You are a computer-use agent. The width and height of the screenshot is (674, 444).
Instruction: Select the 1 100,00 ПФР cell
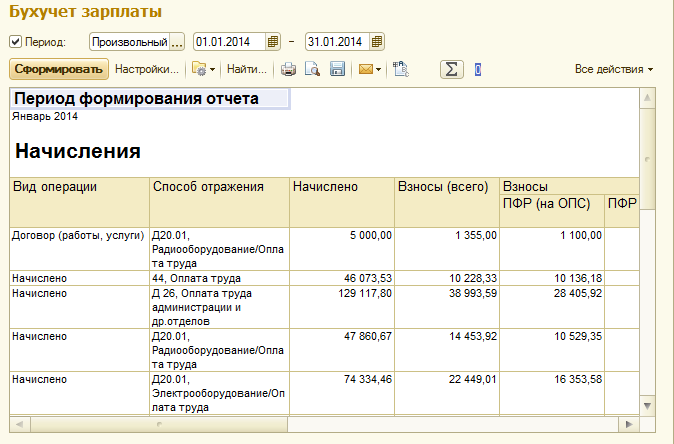coord(552,249)
